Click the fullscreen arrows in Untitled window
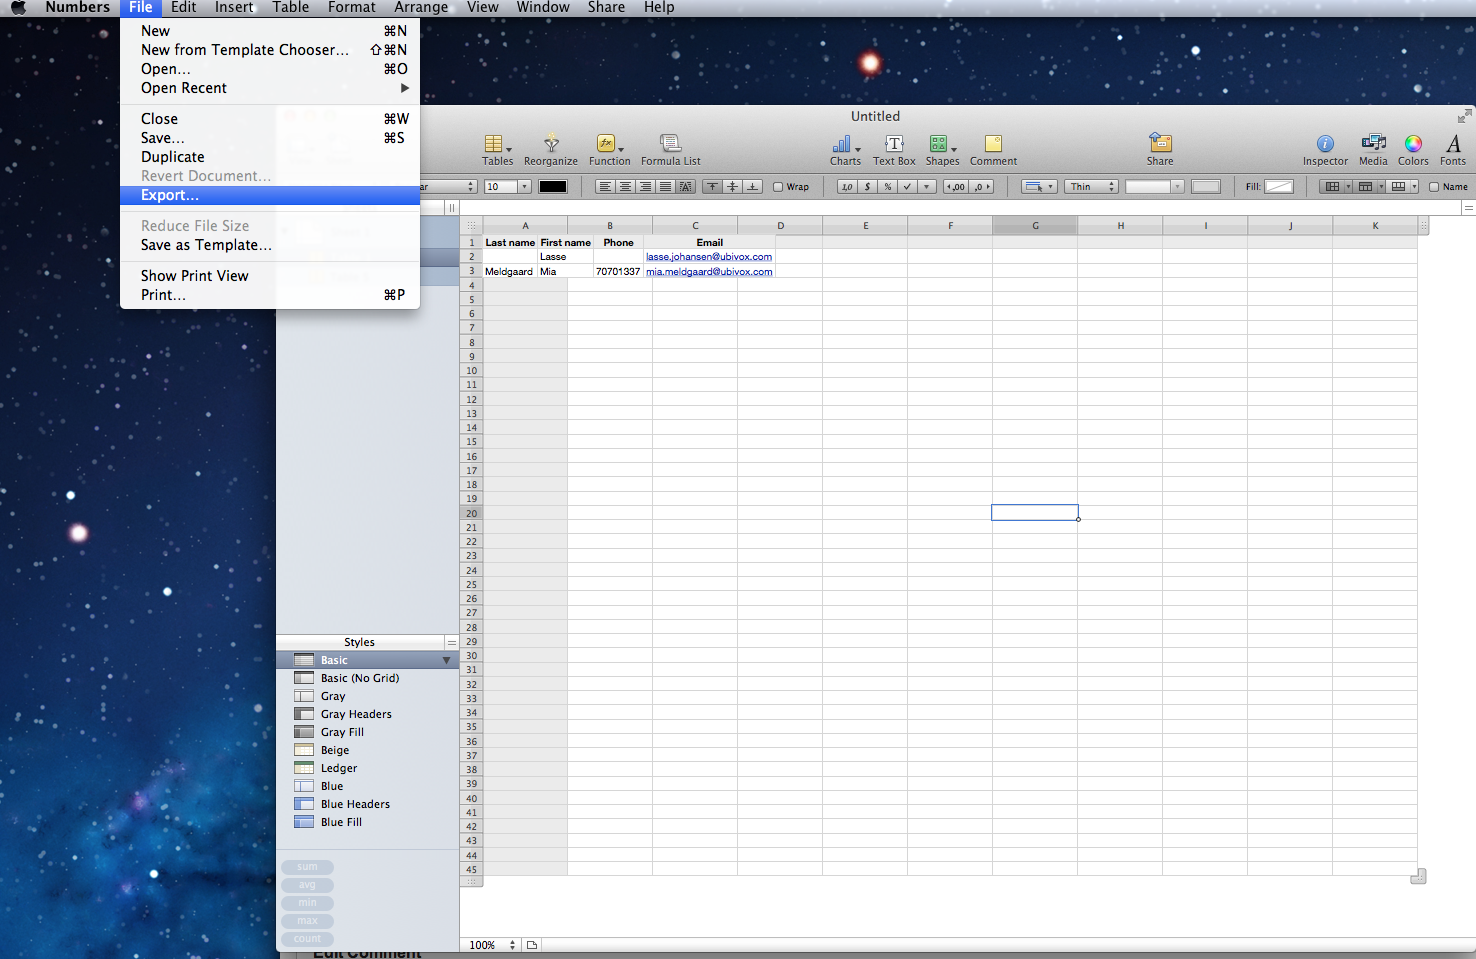 (x=1464, y=116)
